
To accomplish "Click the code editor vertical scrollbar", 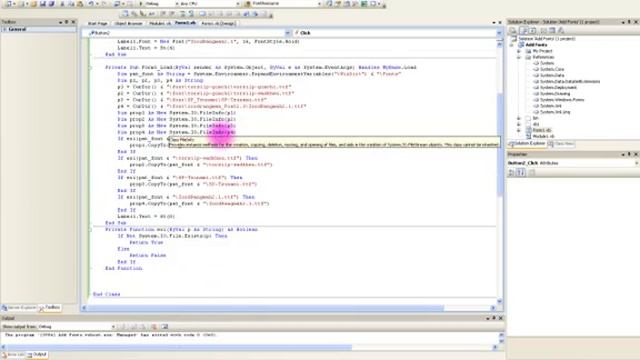I will pos(500,171).
